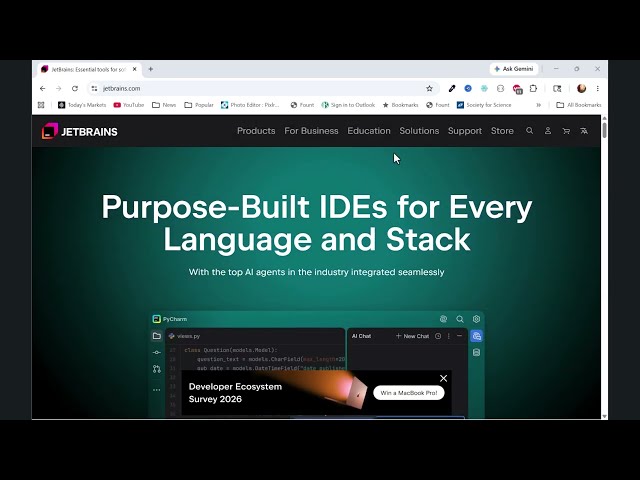Click the chat history clock icon in AI Chat

[438, 336]
